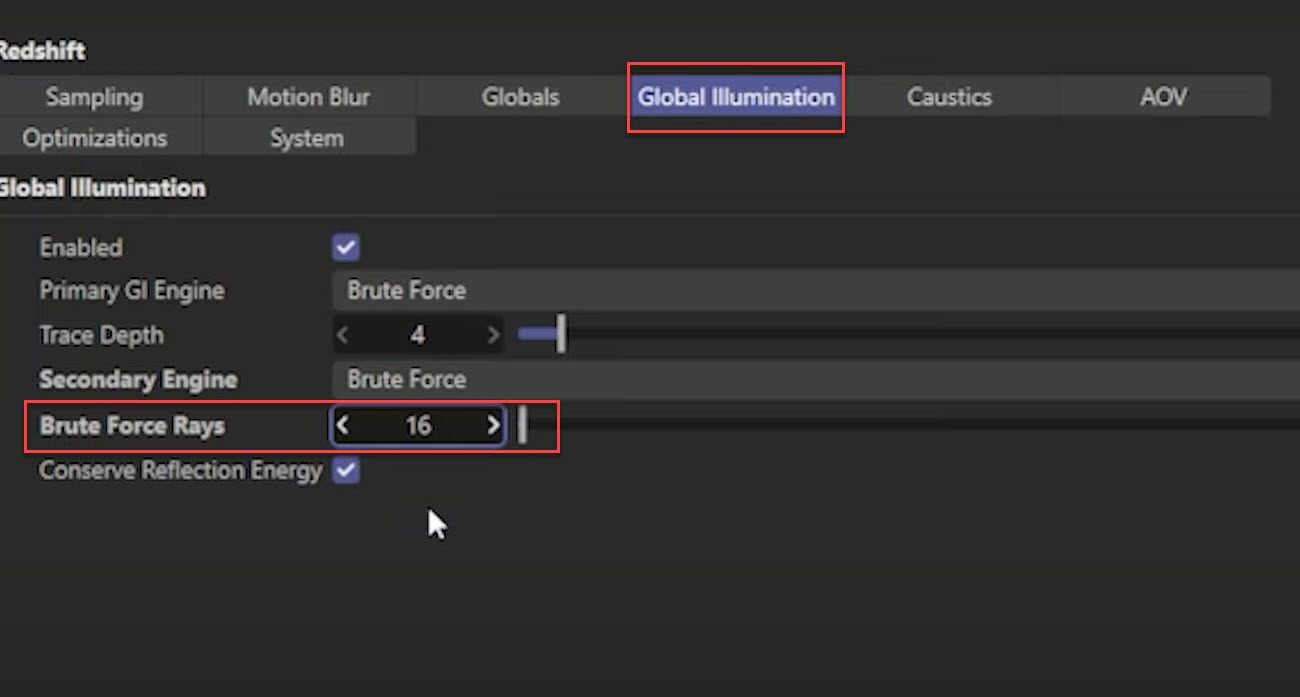Toggle Conserve Reflection Energy checkbox
The image size is (1300, 697).
tap(346, 470)
